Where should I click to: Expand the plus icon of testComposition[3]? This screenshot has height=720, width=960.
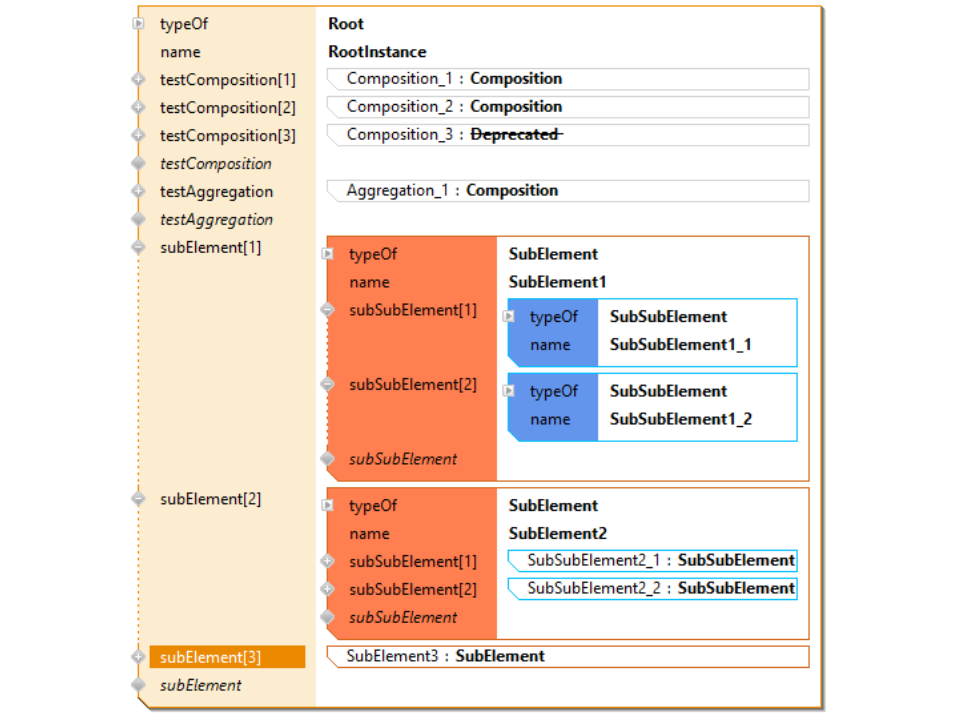point(138,135)
